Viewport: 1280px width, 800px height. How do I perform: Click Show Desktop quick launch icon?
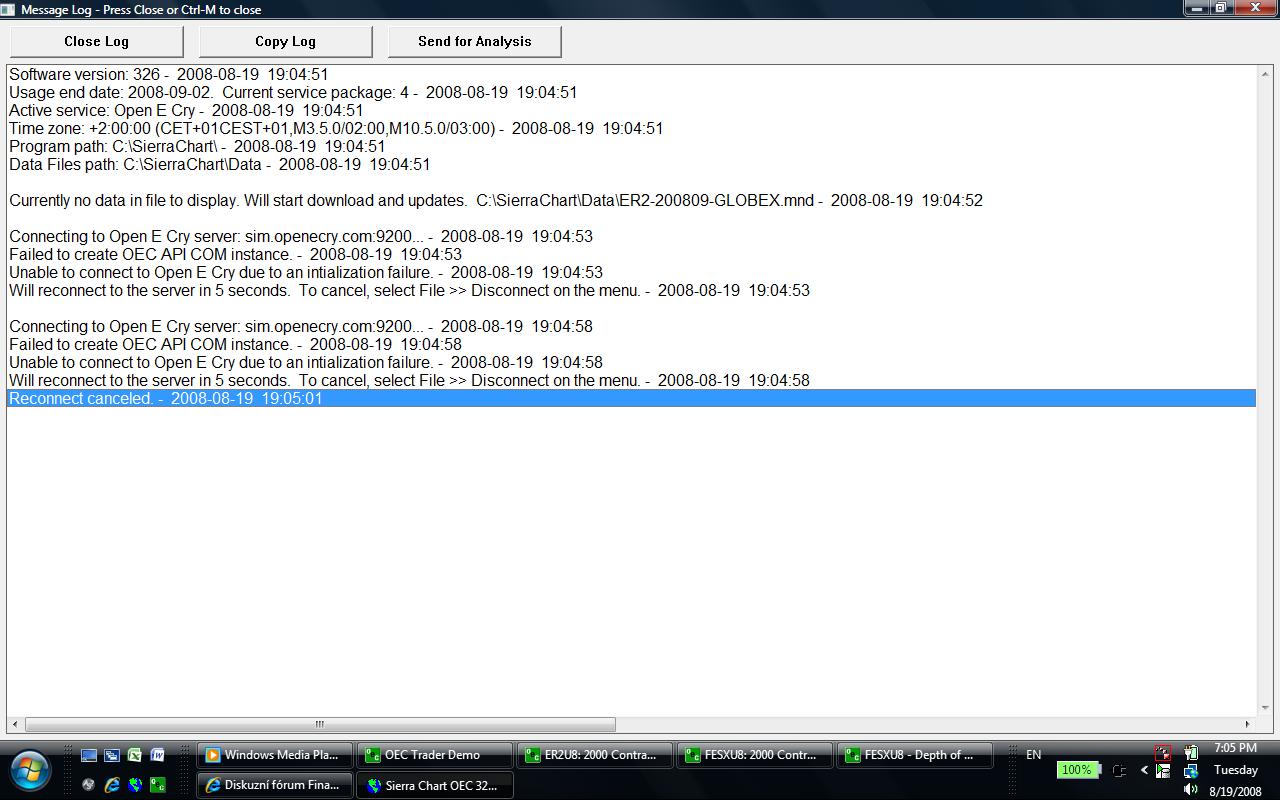[89, 755]
